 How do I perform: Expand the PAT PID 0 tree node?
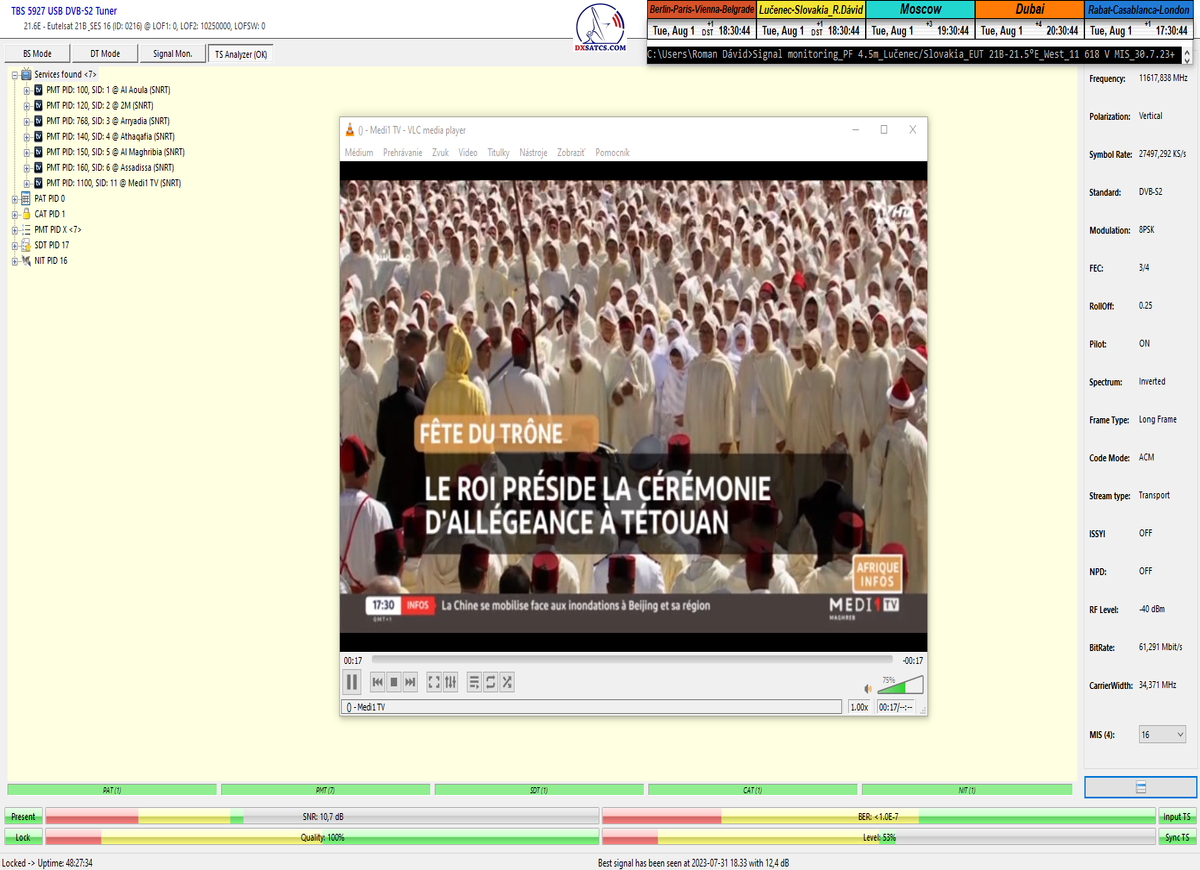click(x=15, y=199)
